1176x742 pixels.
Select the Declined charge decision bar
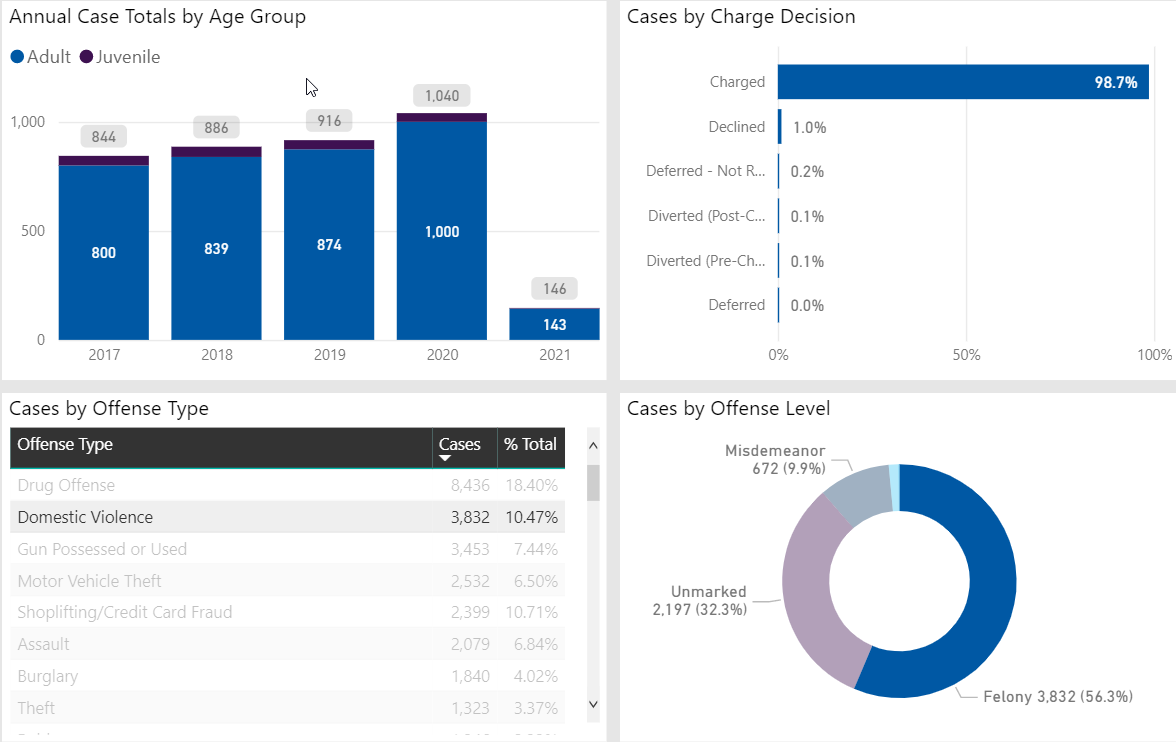780,127
